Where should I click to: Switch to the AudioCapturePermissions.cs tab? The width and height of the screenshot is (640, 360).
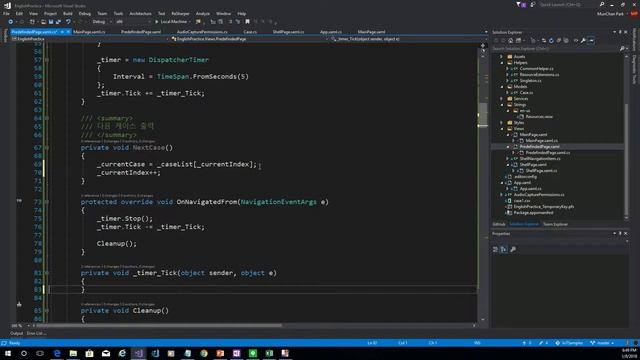click(202, 31)
